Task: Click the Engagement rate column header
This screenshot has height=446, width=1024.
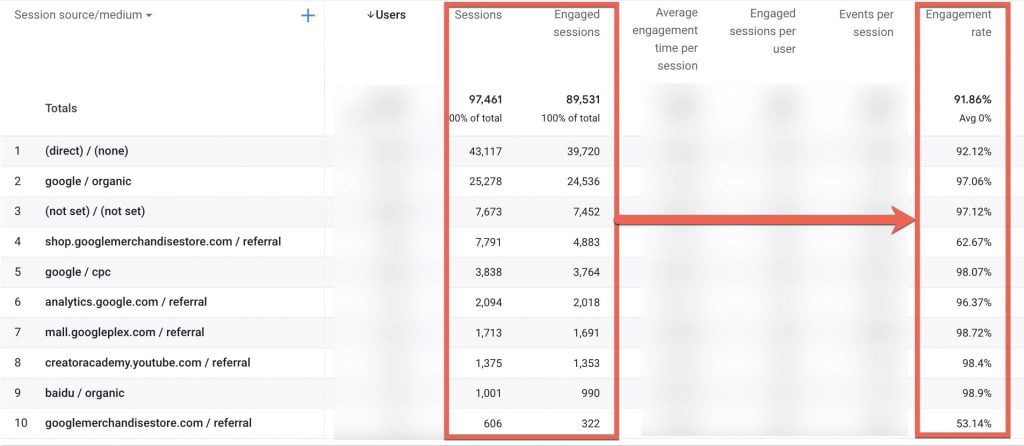Action: pyautogui.click(x=958, y=24)
